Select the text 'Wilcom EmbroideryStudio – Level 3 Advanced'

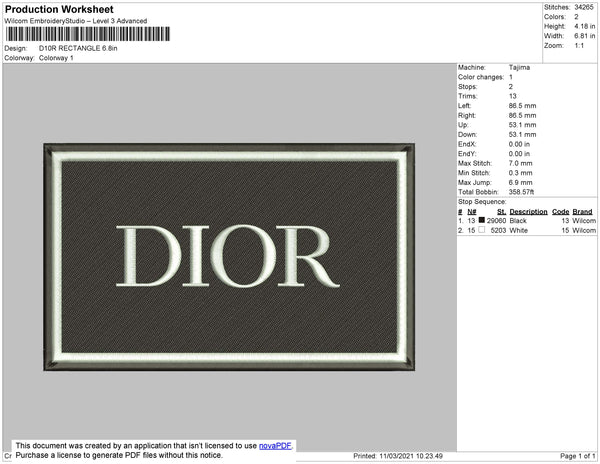point(76,21)
